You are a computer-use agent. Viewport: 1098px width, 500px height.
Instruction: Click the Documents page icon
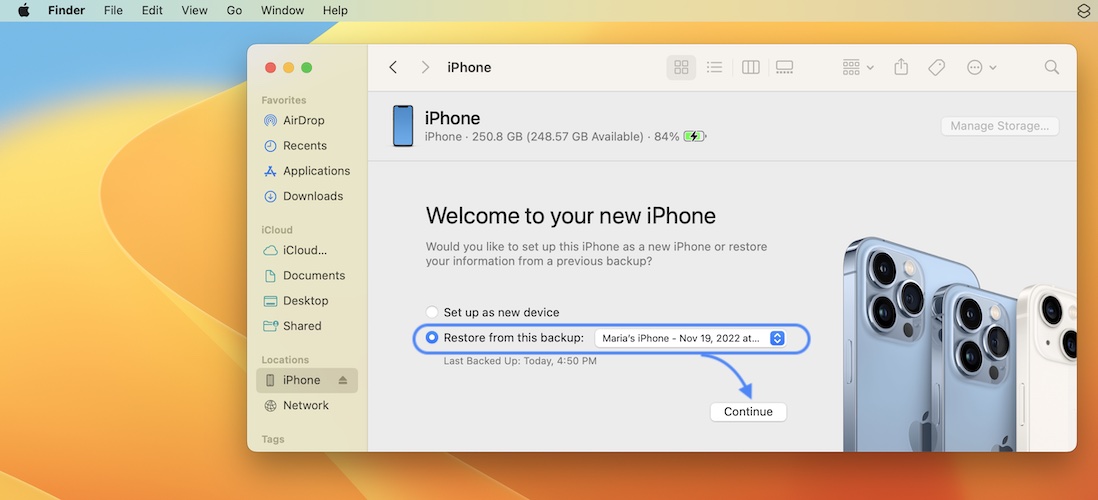(x=270, y=275)
